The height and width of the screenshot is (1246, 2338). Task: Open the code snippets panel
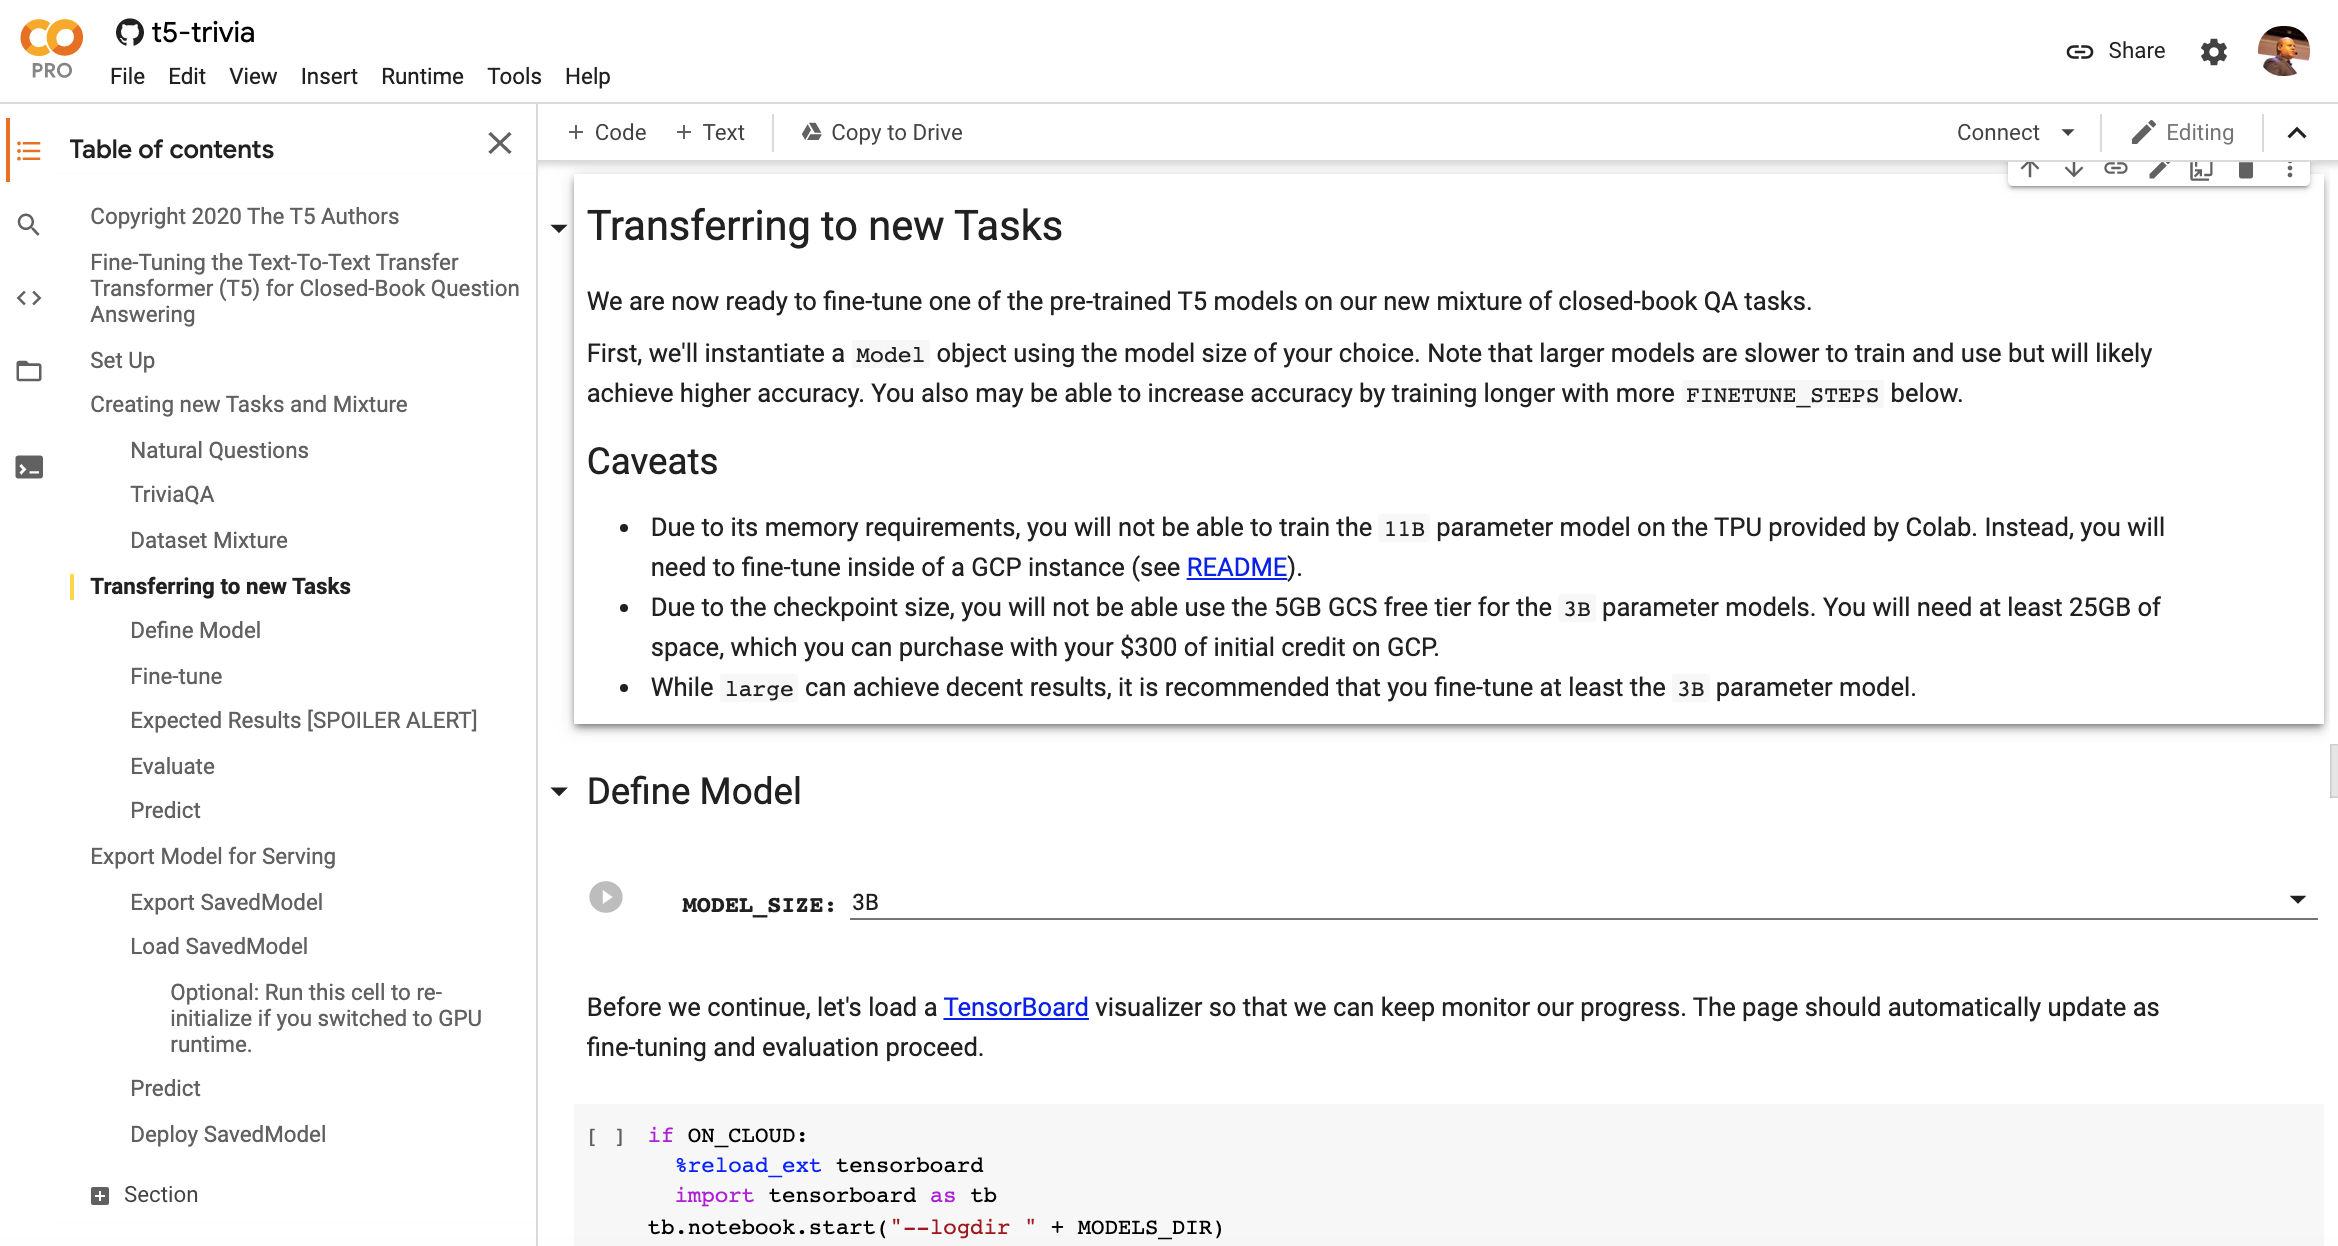click(x=29, y=298)
